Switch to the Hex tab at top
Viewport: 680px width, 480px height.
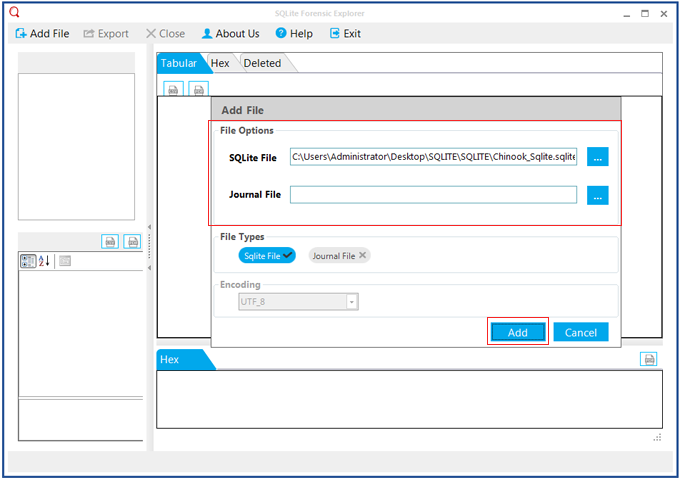click(x=220, y=63)
